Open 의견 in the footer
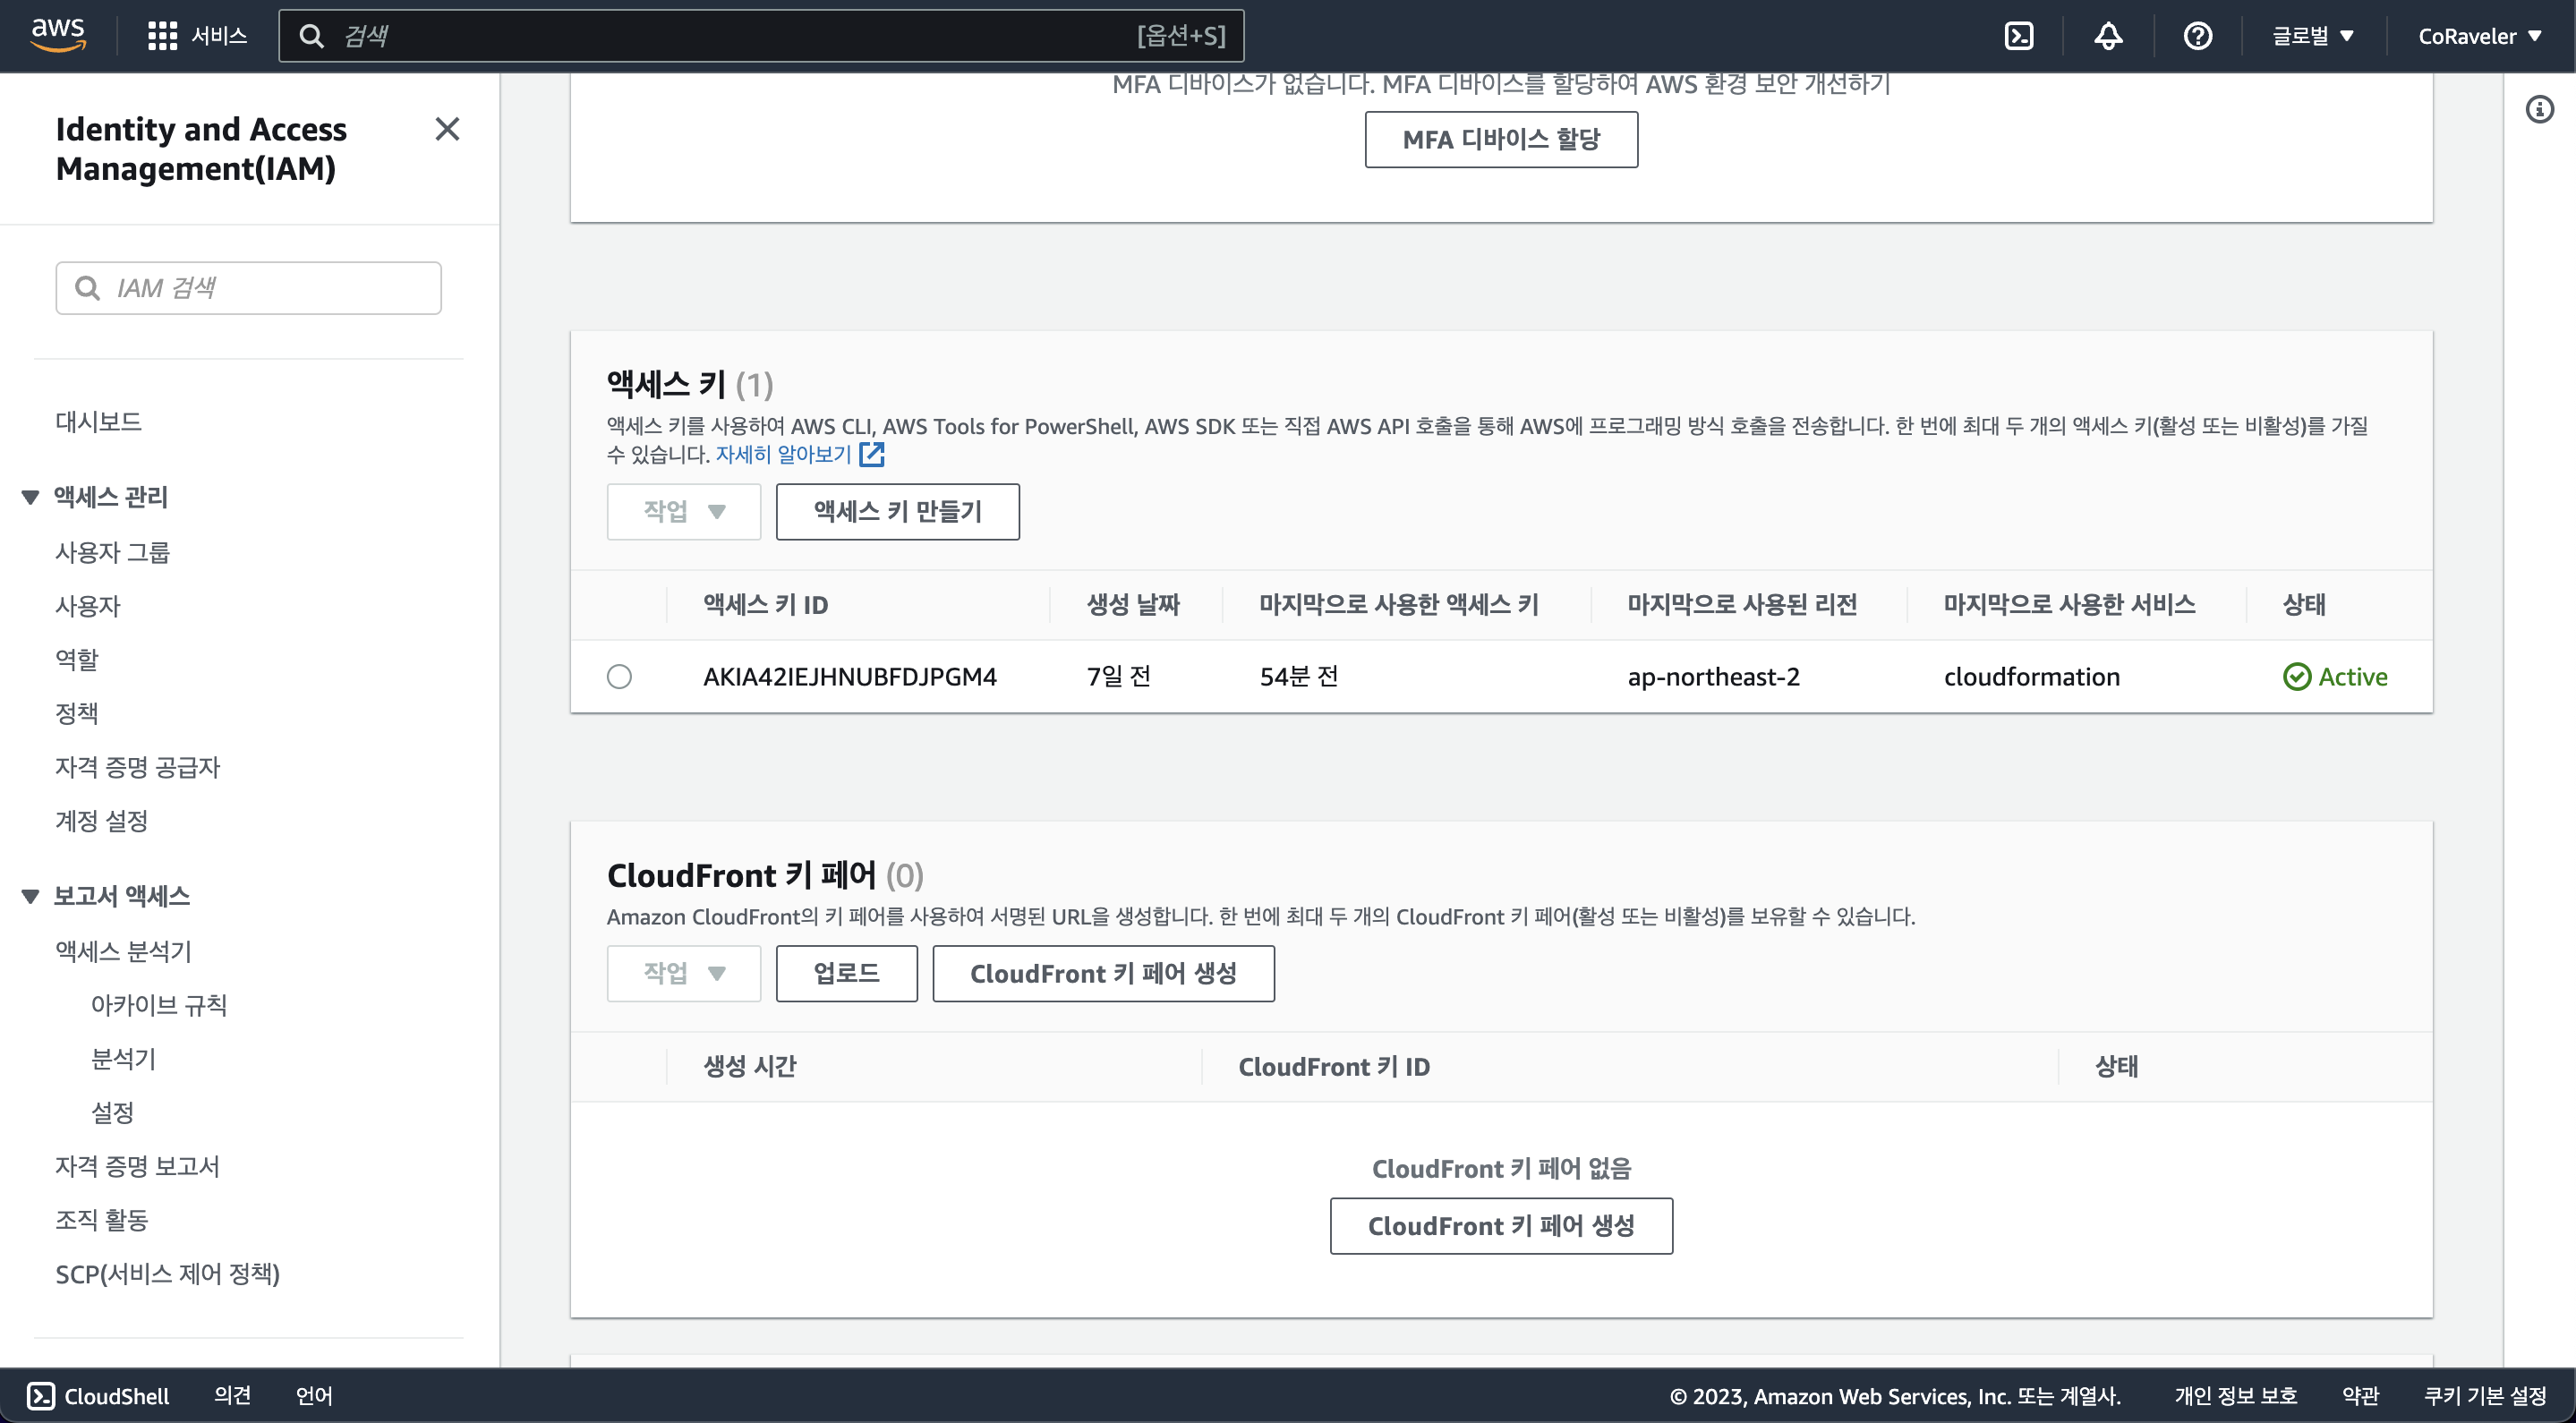Image resolution: width=2576 pixels, height=1423 pixels. click(x=232, y=1395)
